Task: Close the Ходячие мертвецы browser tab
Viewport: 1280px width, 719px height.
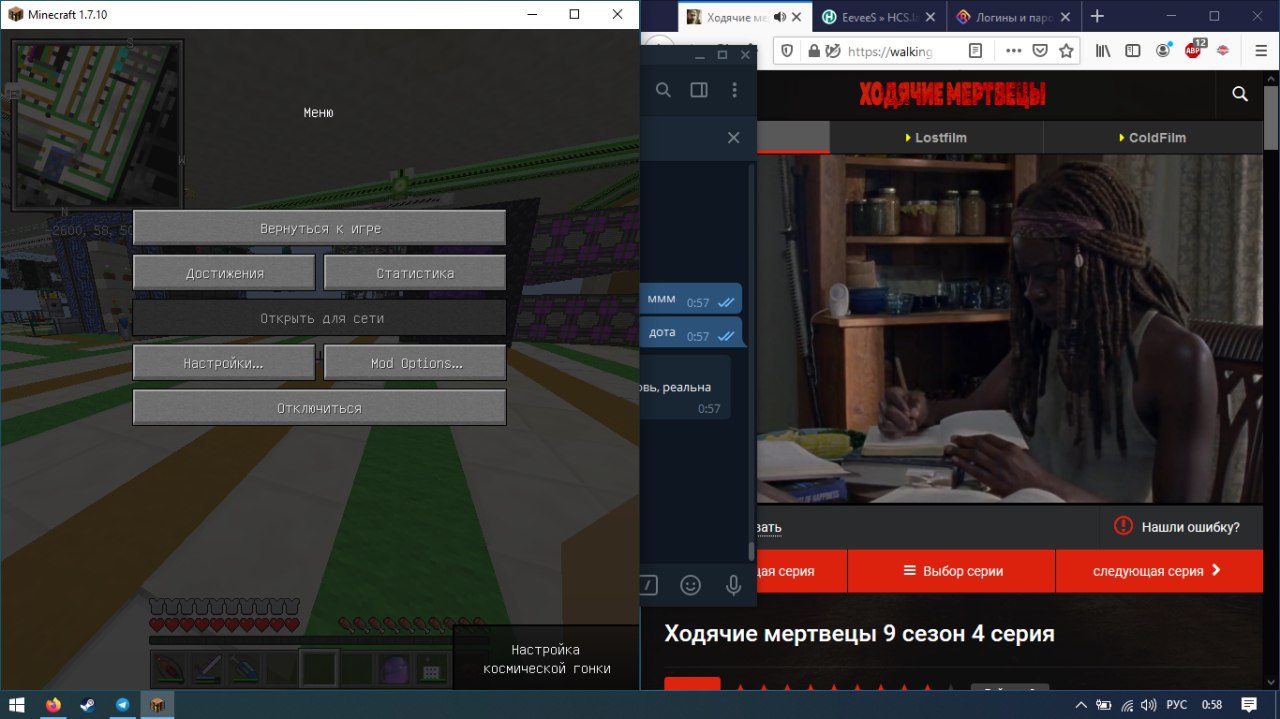Action: 797,17
